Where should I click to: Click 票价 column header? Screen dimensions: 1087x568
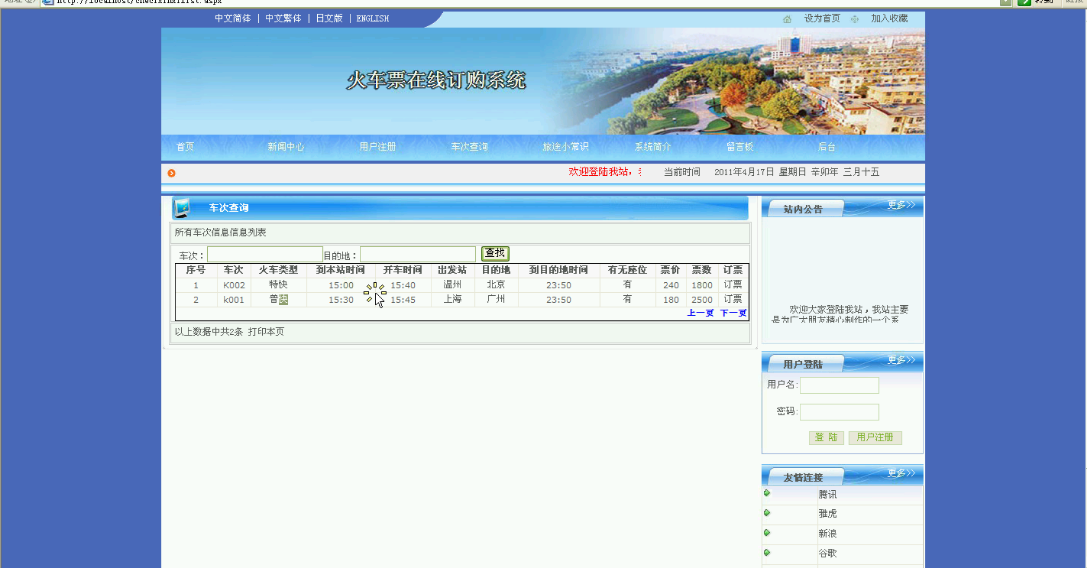[670, 270]
